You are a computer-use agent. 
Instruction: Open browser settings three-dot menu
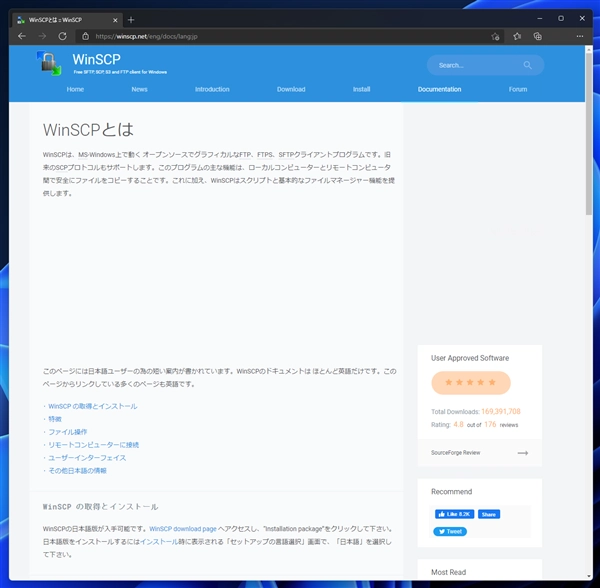[580, 36]
